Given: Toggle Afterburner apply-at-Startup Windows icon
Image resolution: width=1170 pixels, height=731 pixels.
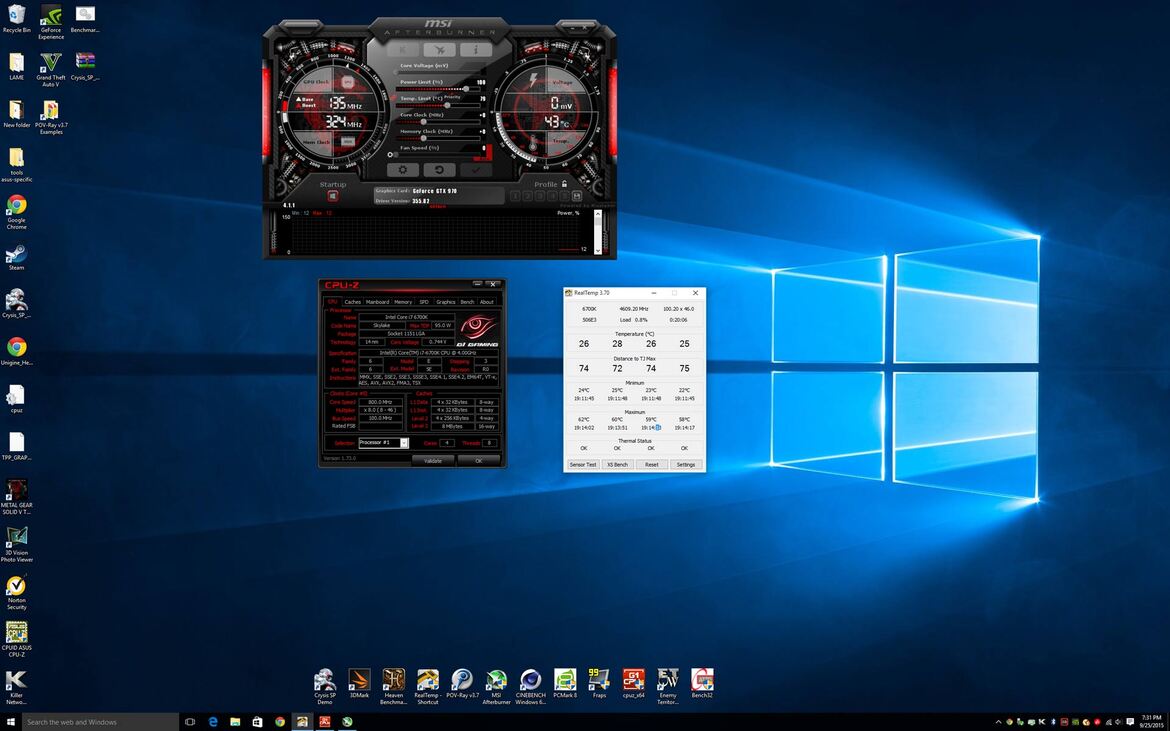Looking at the screenshot, I should pos(333,195).
